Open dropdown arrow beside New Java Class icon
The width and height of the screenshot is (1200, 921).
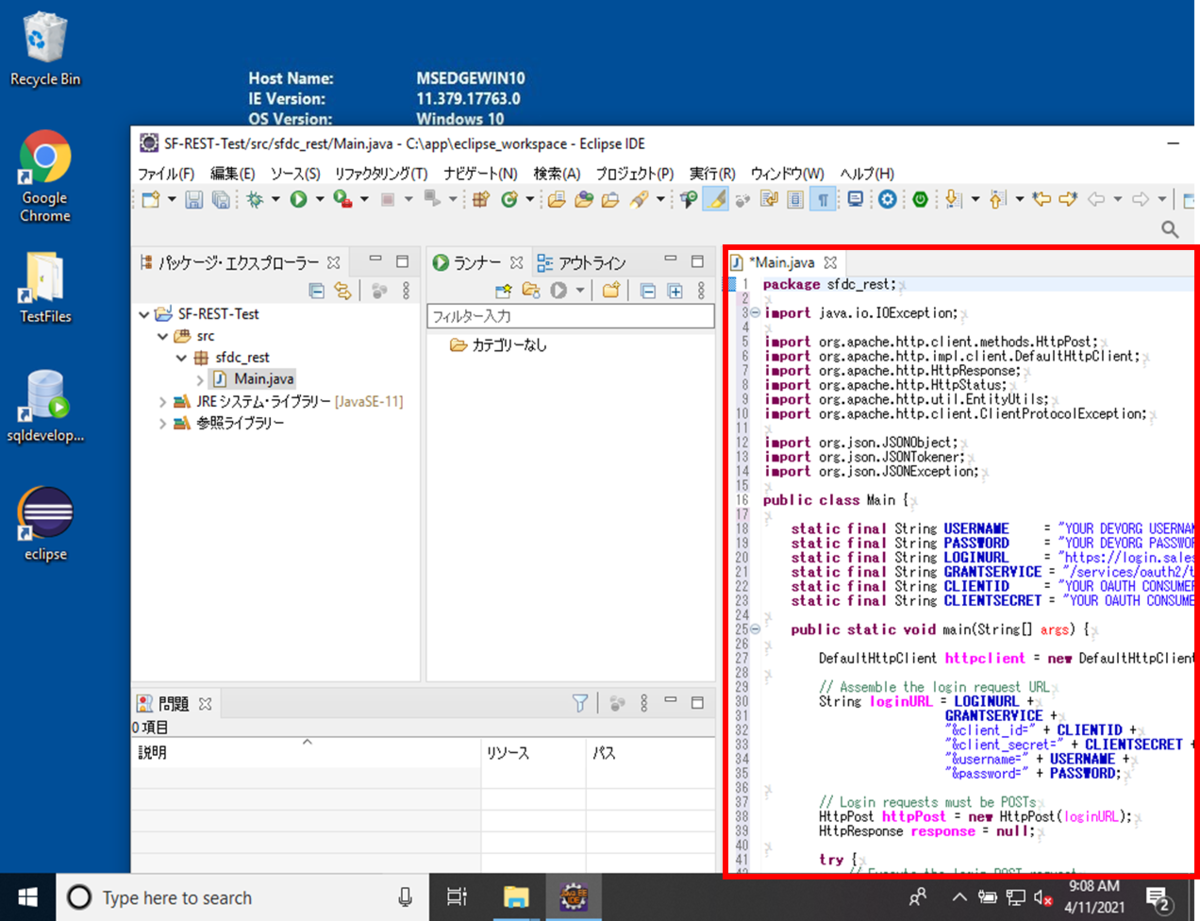[x=529, y=200]
